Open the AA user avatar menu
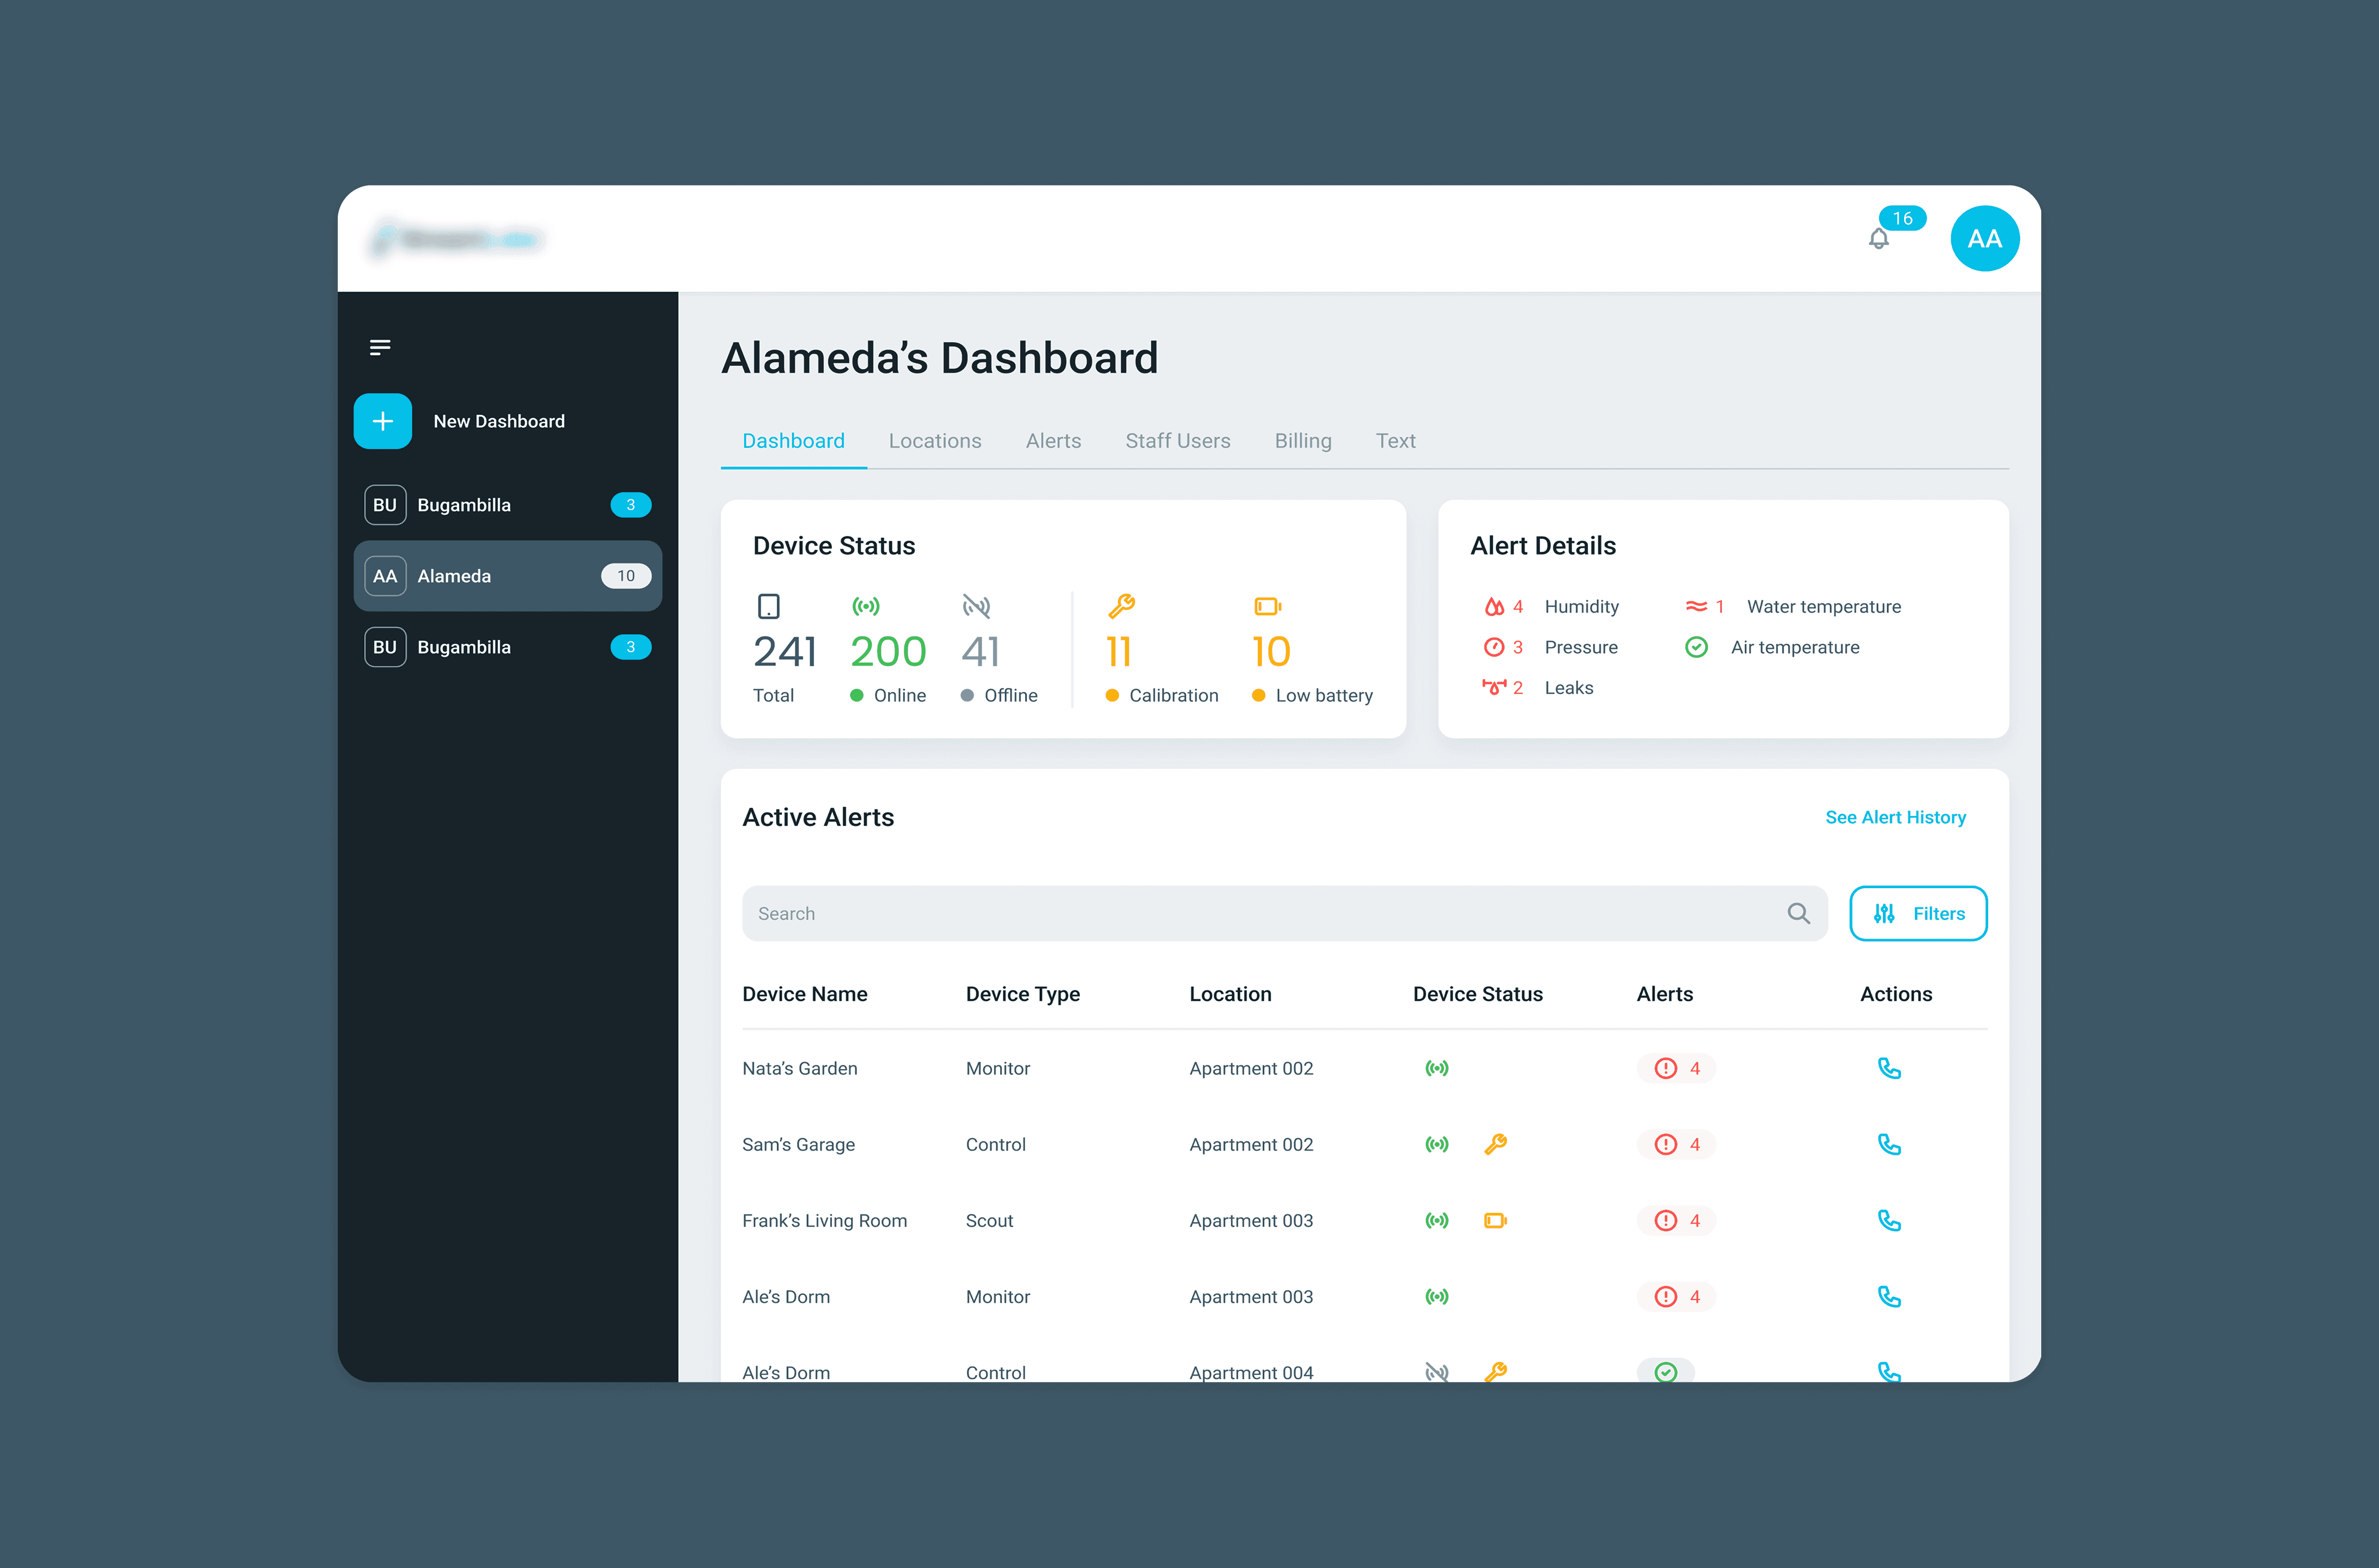Image resolution: width=2379 pixels, height=1568 pixels. click(x=1984, y=239)
